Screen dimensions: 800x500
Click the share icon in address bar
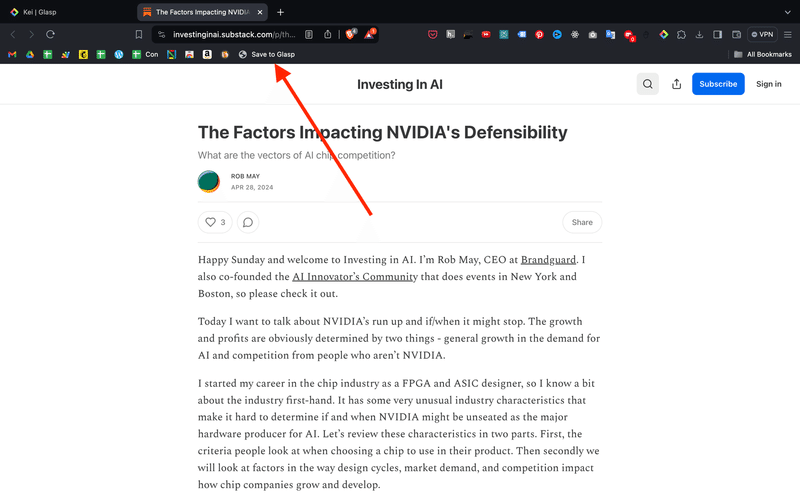pos(328,34)
